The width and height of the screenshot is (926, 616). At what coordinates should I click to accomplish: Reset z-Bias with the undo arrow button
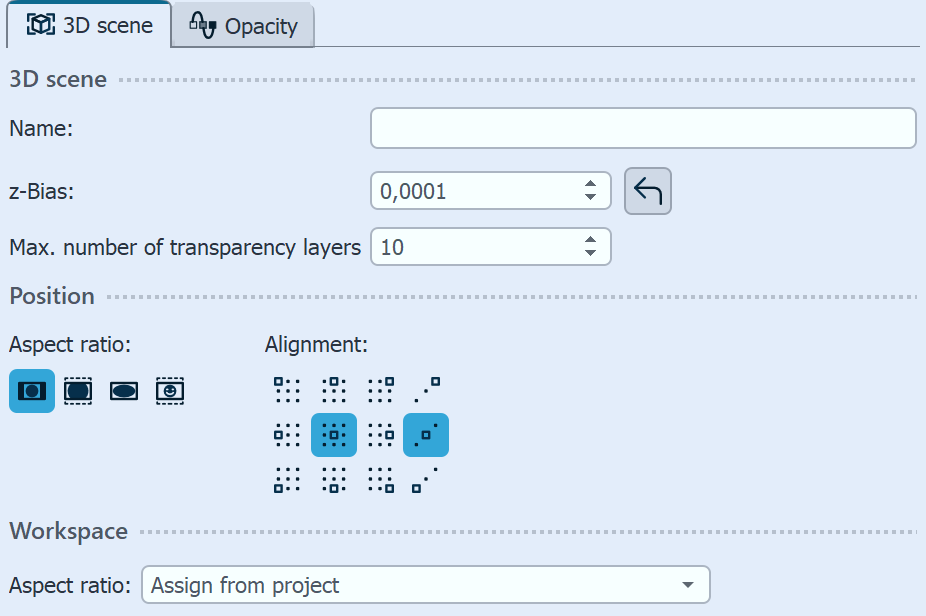[648, 191]
